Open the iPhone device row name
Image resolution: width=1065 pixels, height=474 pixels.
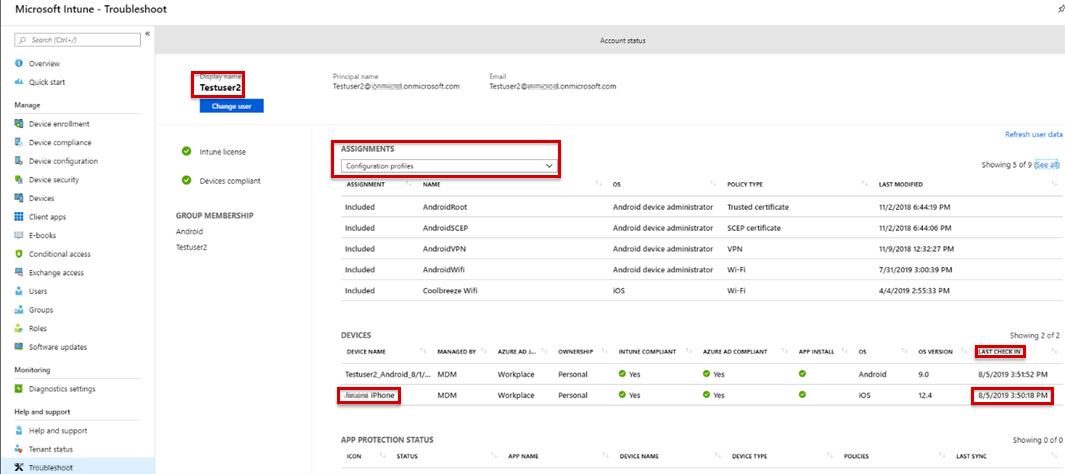click(x=370, y=395)
